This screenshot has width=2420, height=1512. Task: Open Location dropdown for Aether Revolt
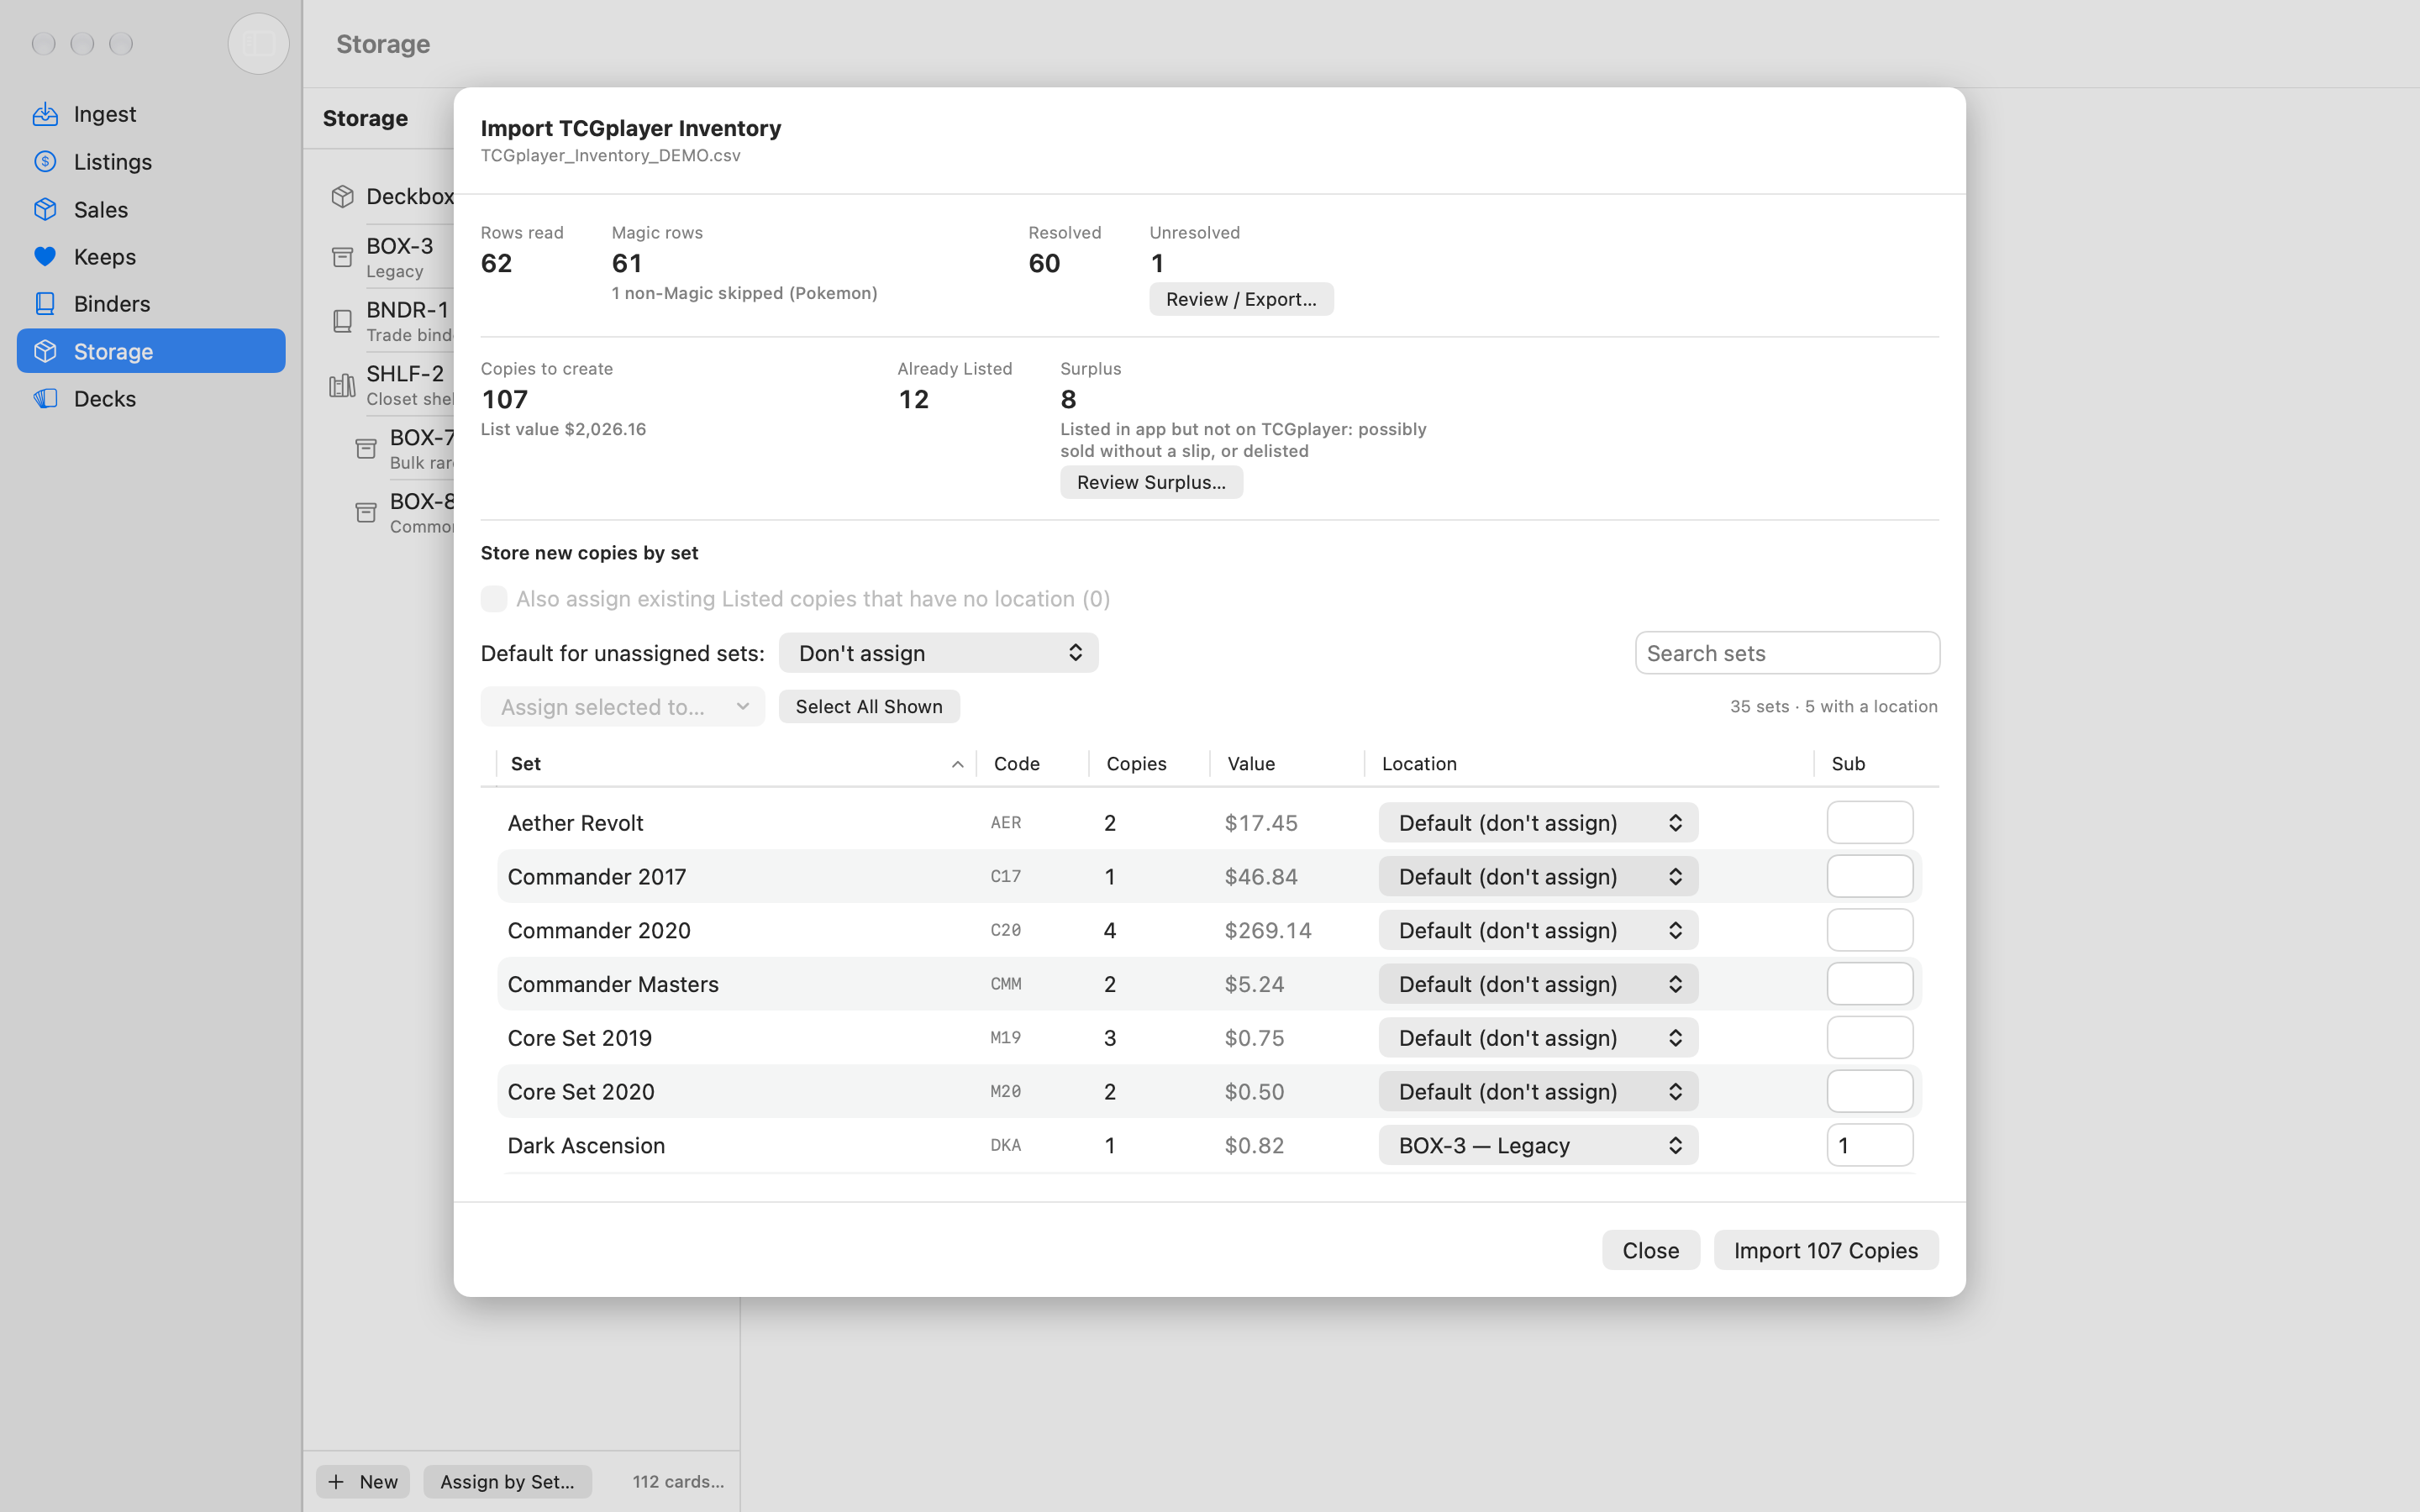(1538, 822)
